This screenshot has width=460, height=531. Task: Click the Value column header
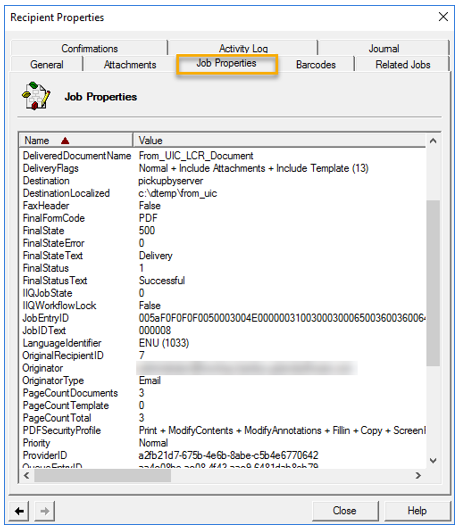(279, 141)
